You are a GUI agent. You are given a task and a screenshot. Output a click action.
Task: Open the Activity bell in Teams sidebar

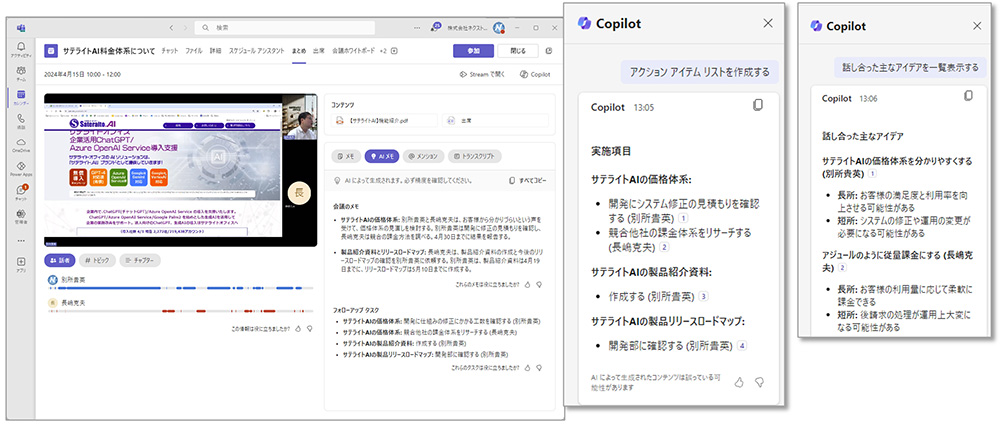22,48
